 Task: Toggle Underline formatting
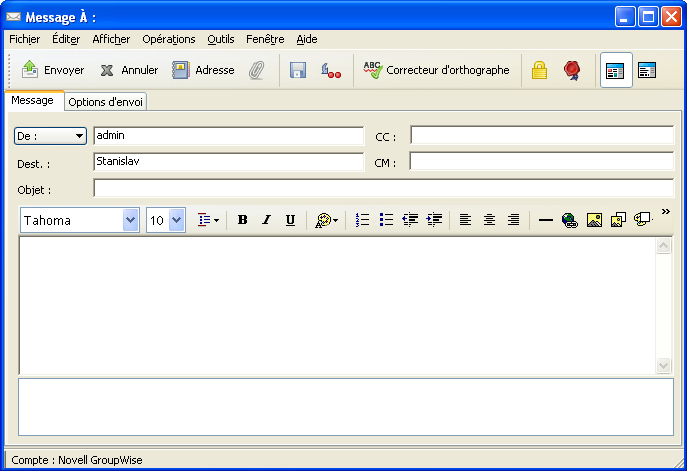coord(290,220)
